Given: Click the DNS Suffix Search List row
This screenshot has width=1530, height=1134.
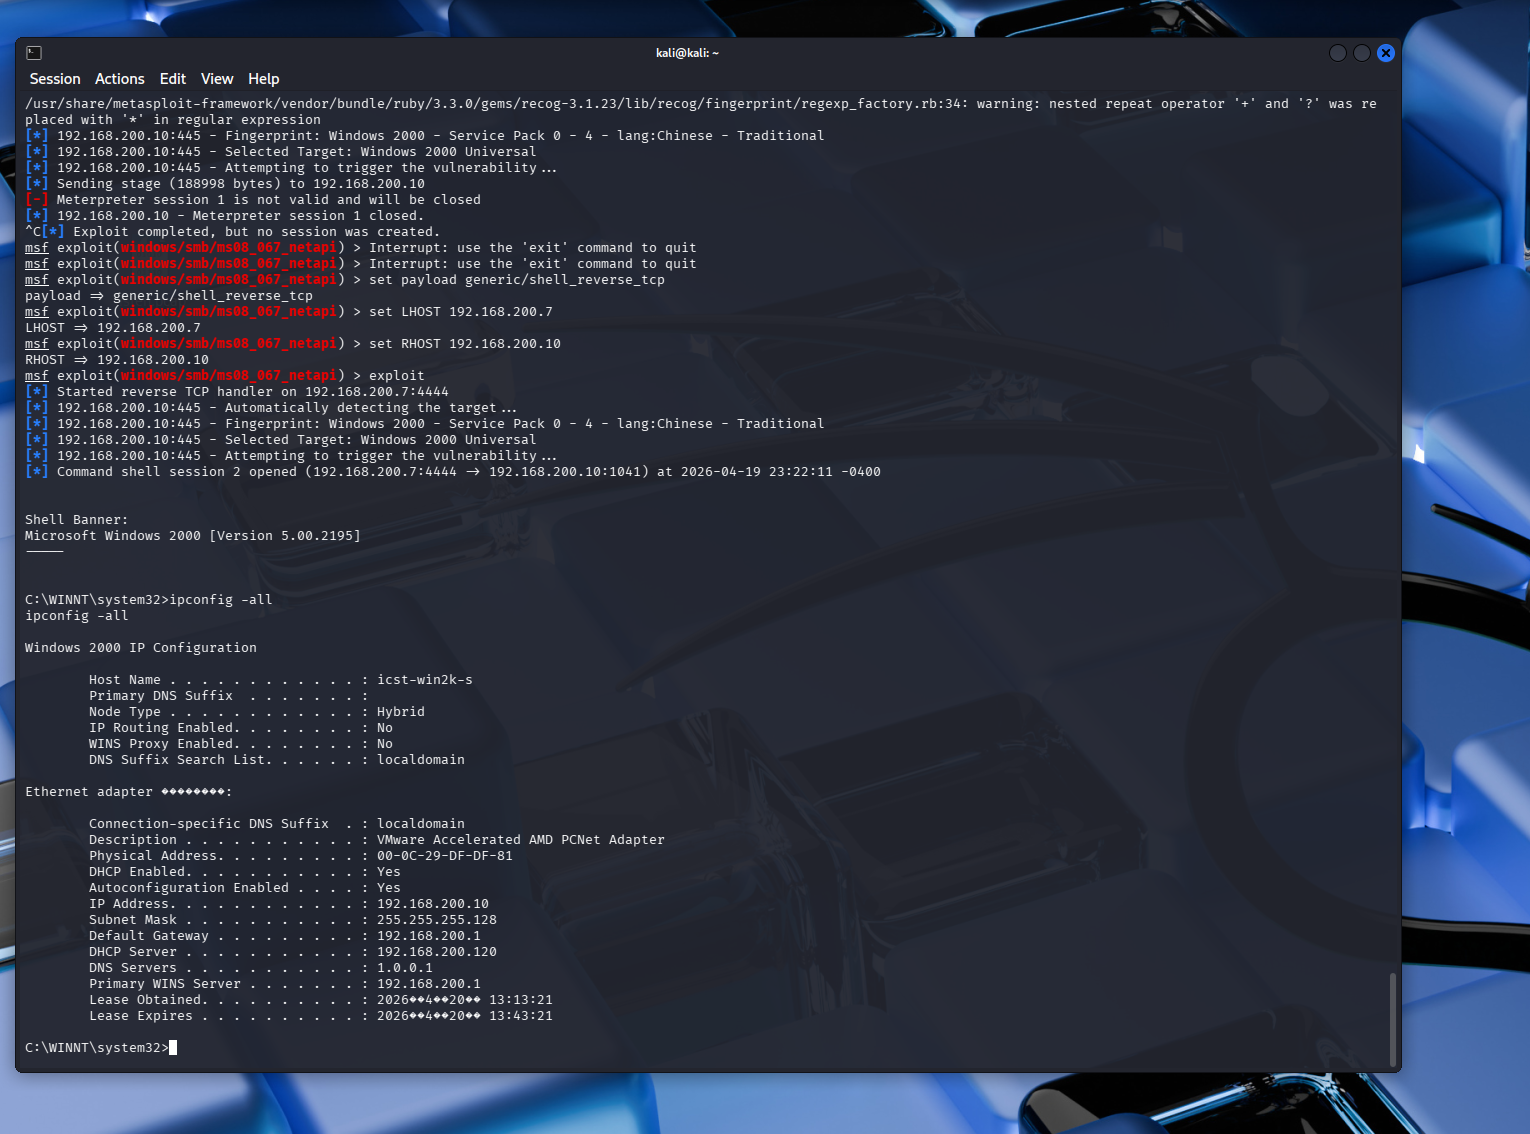Looking at the screenshot, I should click(277, 760).
